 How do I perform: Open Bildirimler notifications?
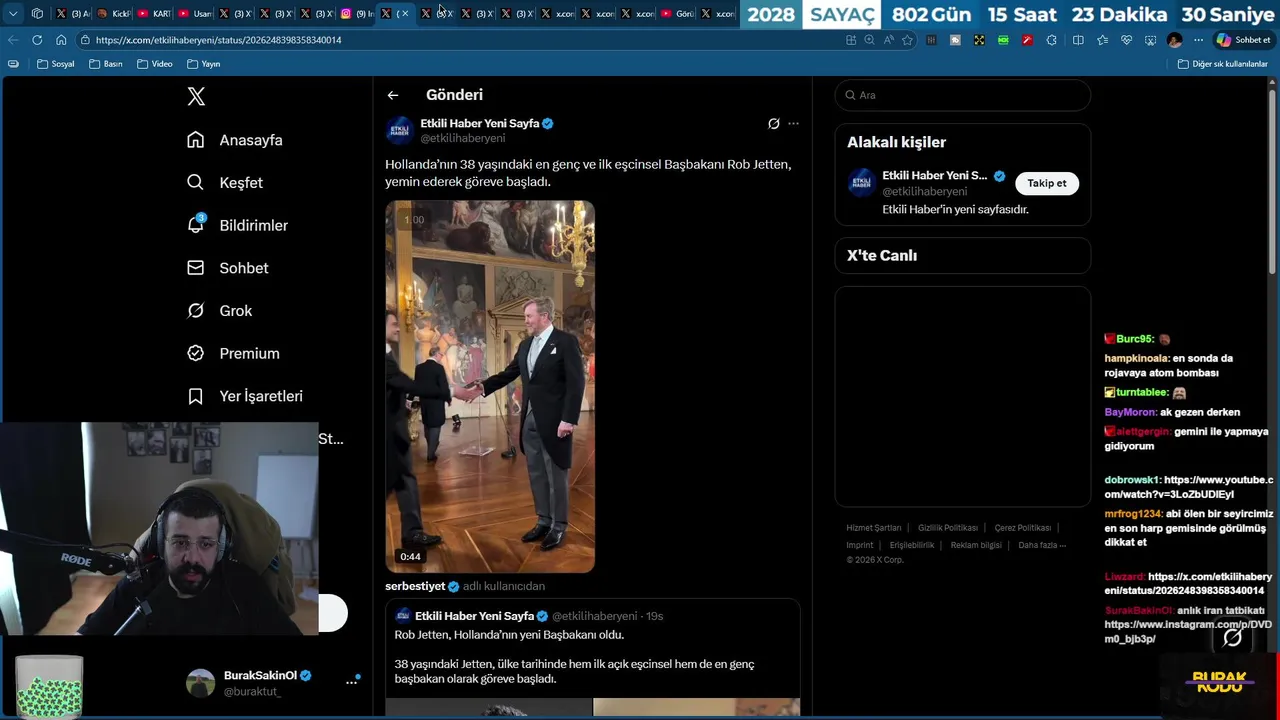237,225
